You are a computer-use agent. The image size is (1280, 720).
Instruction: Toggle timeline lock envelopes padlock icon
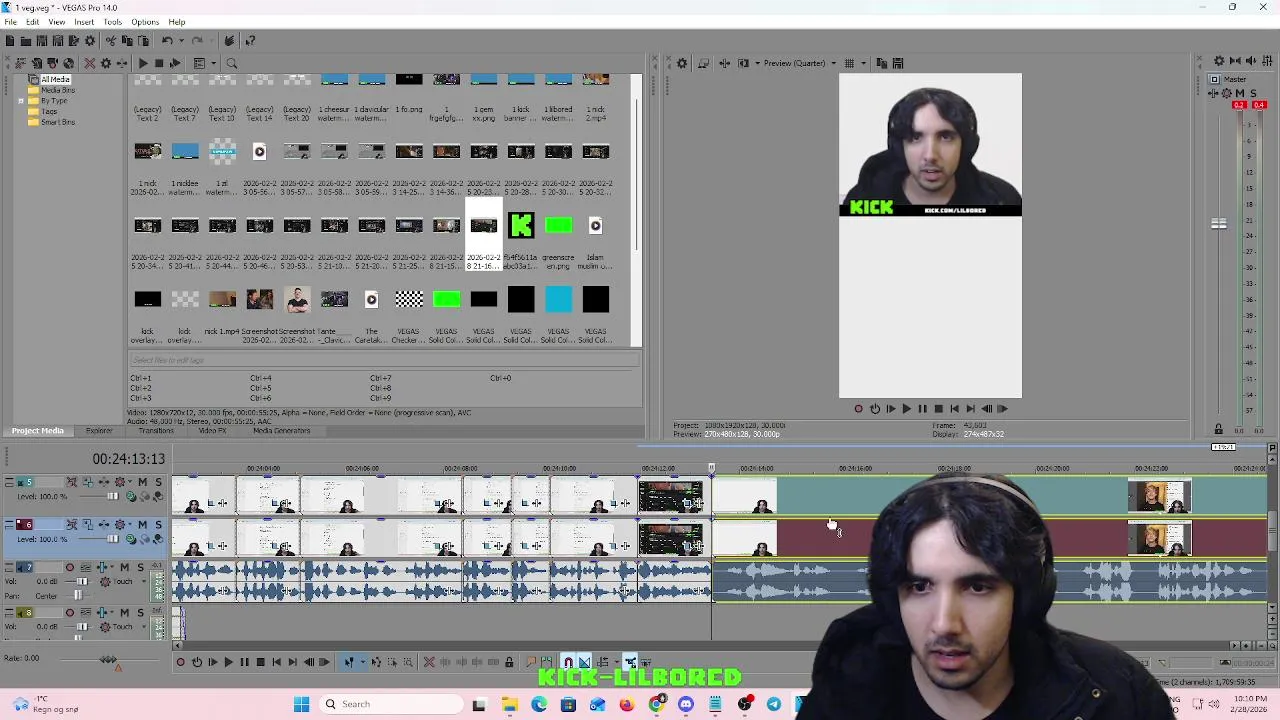[509, 661]
